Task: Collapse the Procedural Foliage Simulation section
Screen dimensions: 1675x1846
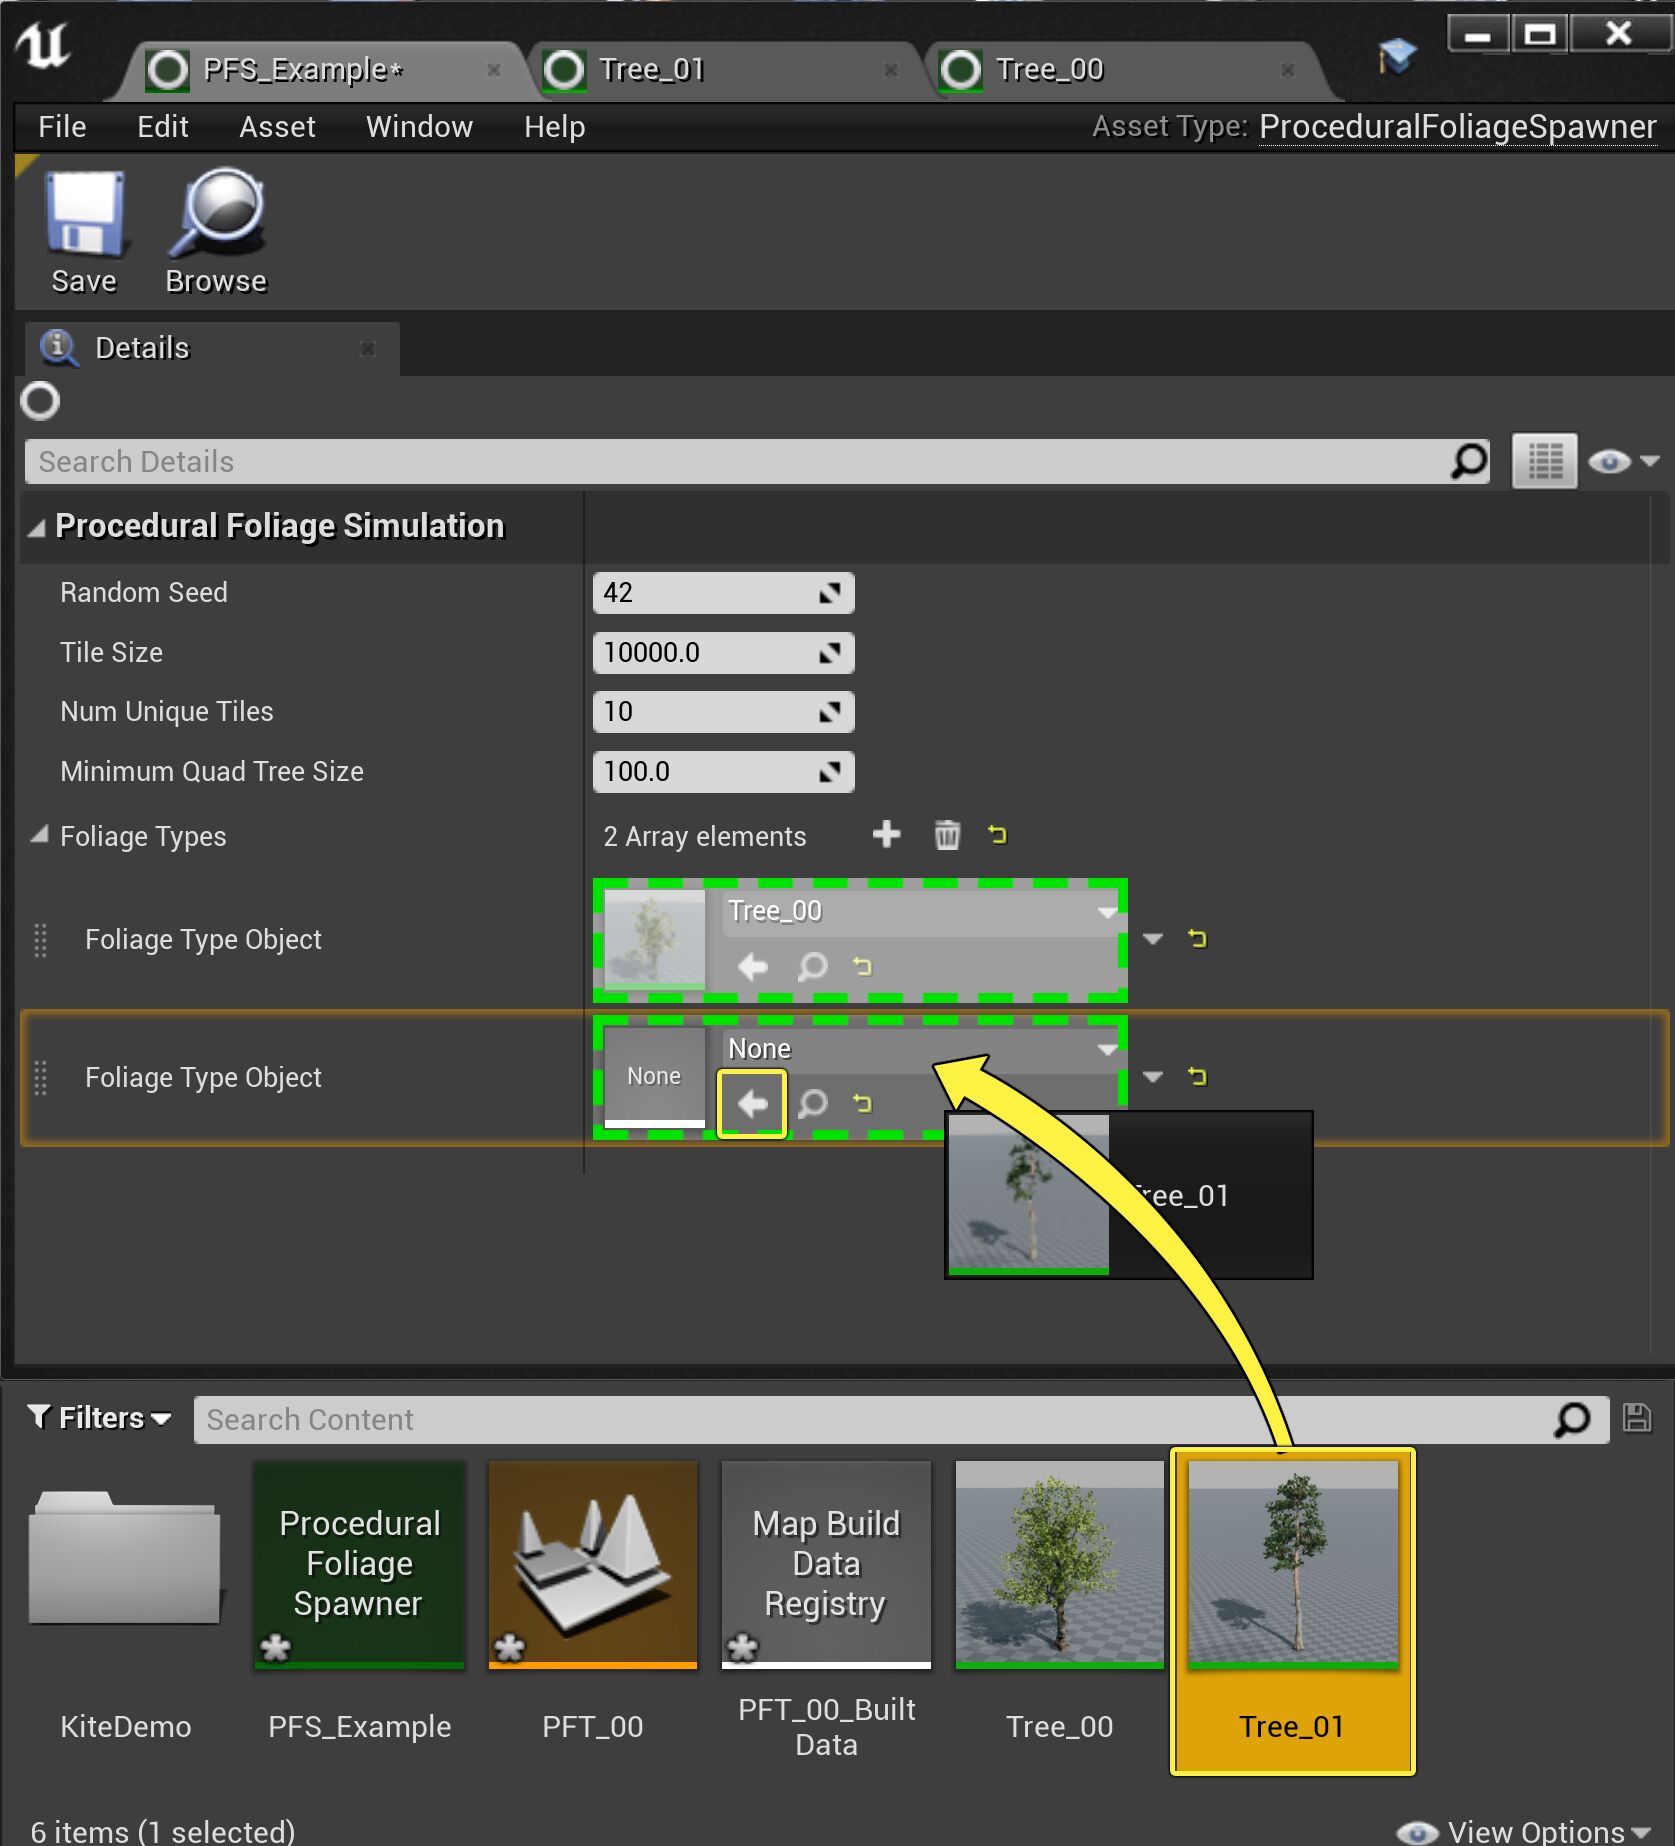Action: pos(38,527)
